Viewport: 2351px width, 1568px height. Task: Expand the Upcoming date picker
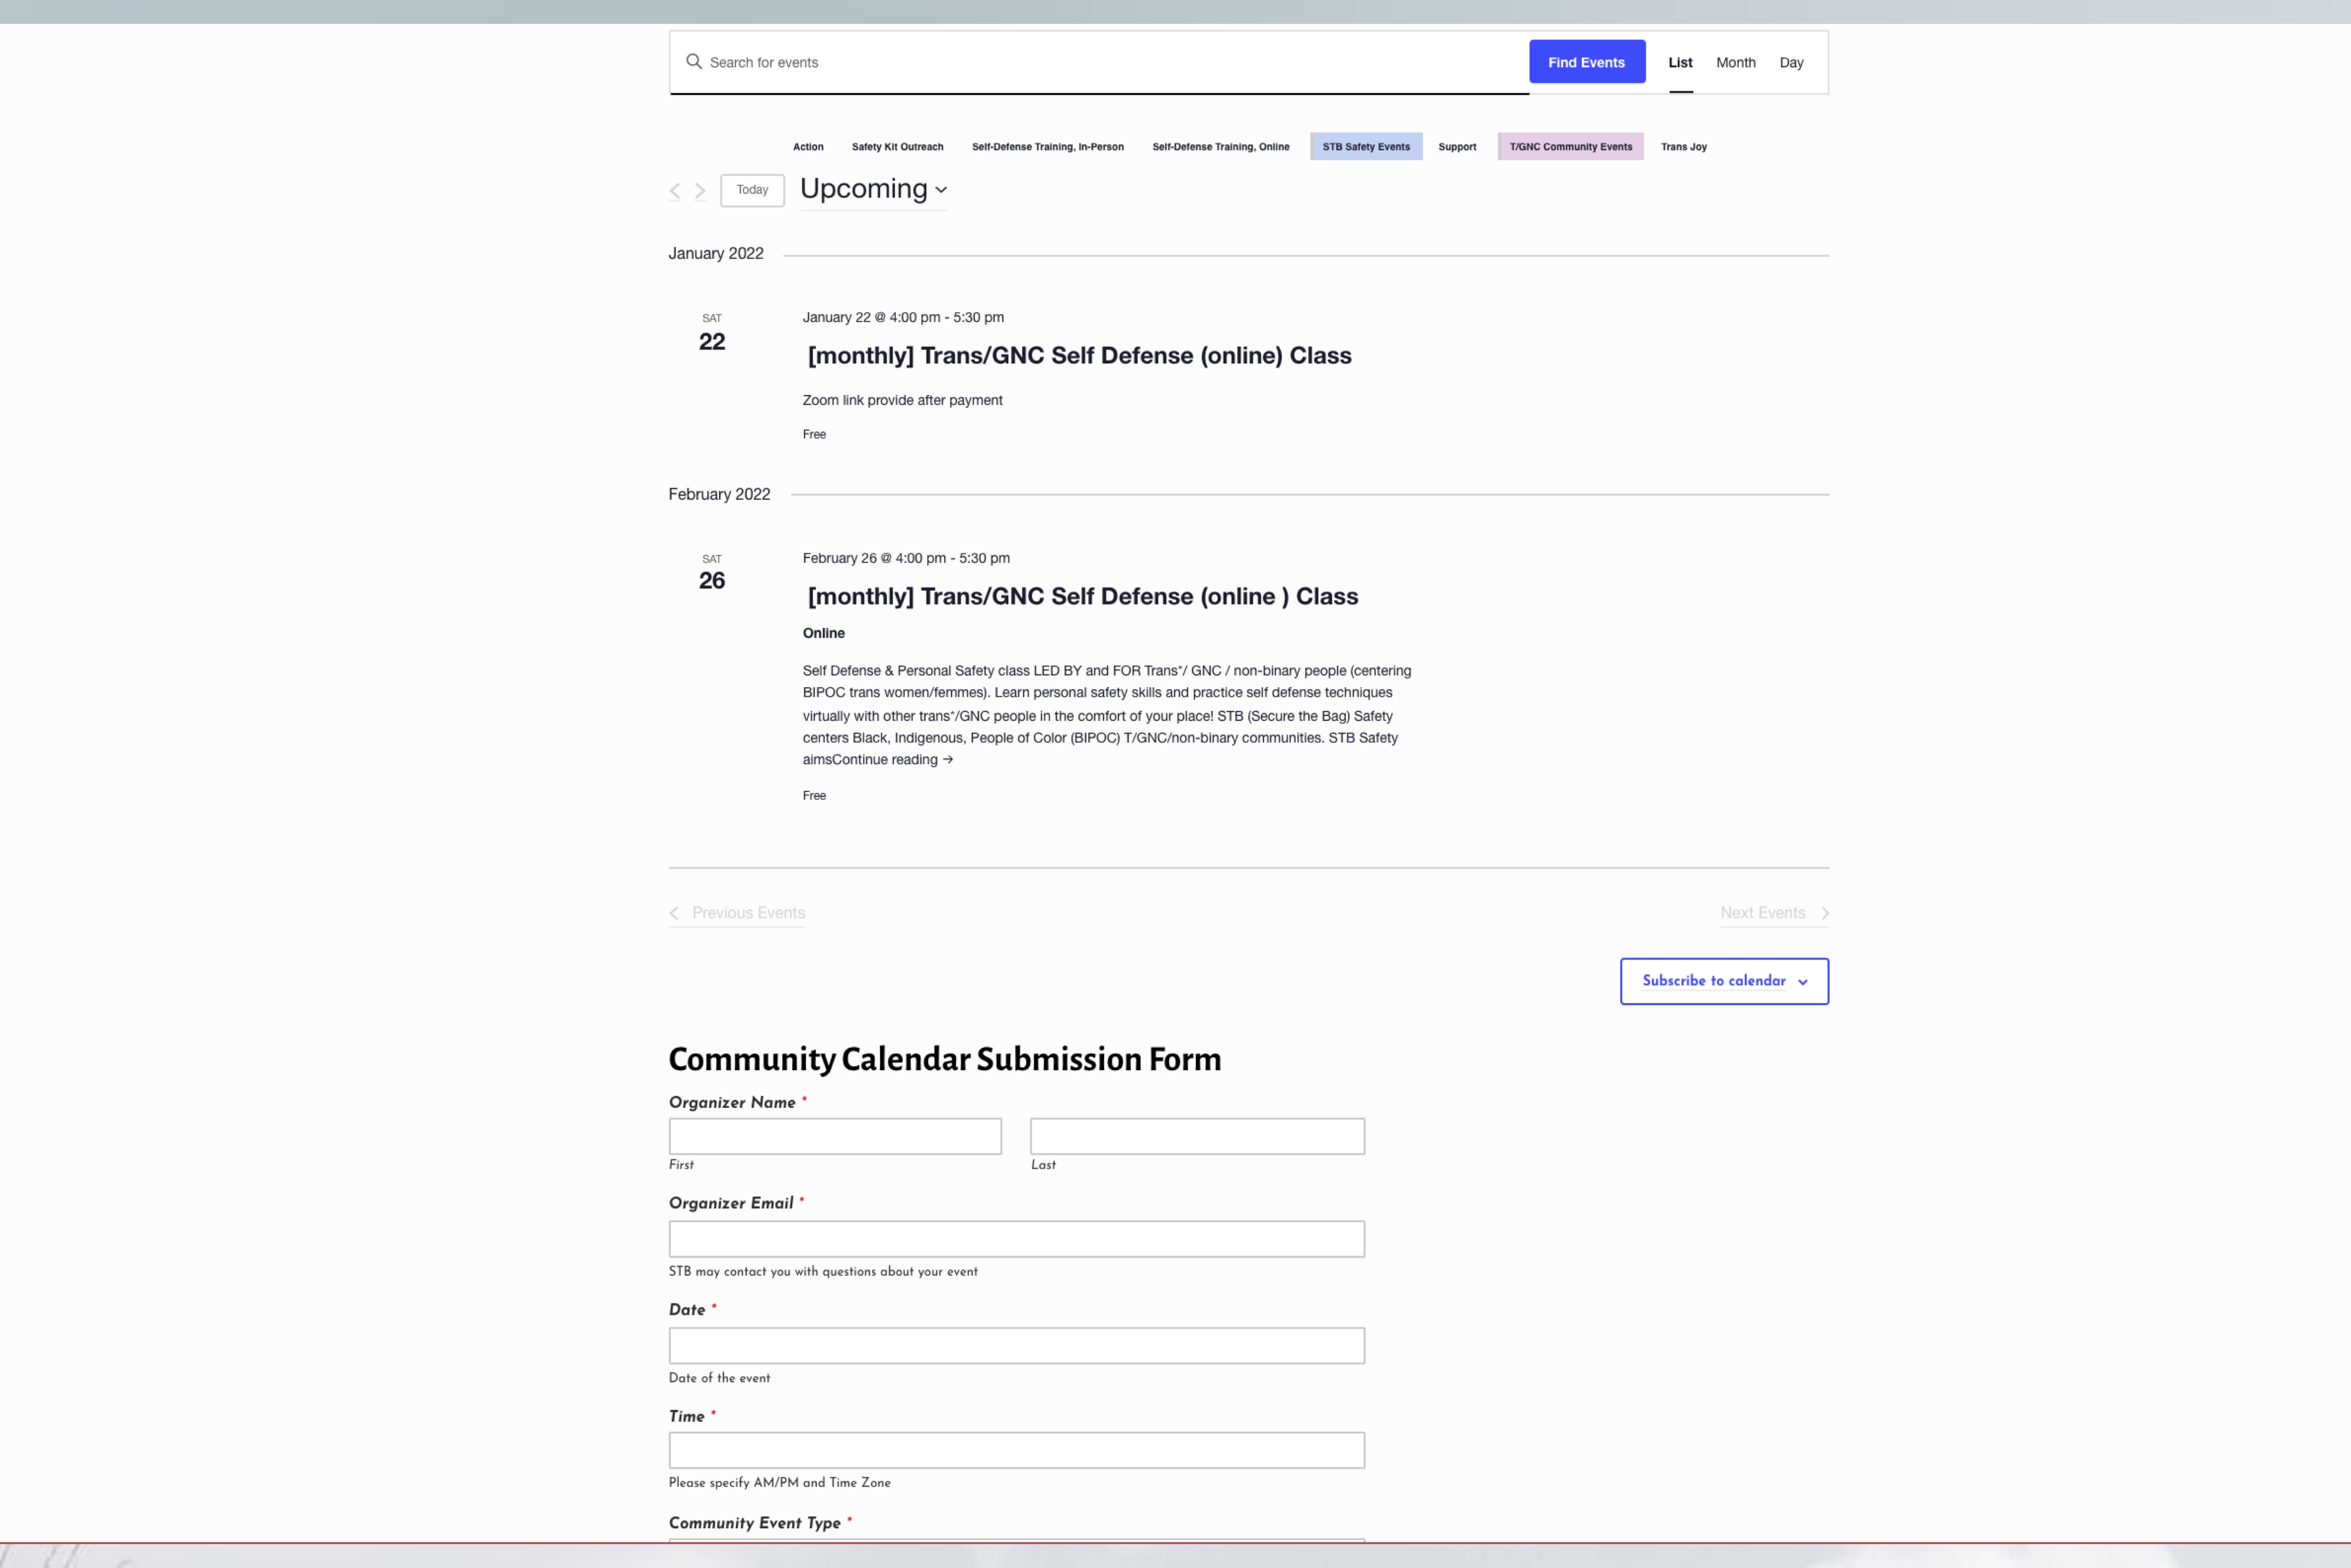click(873, 189)
